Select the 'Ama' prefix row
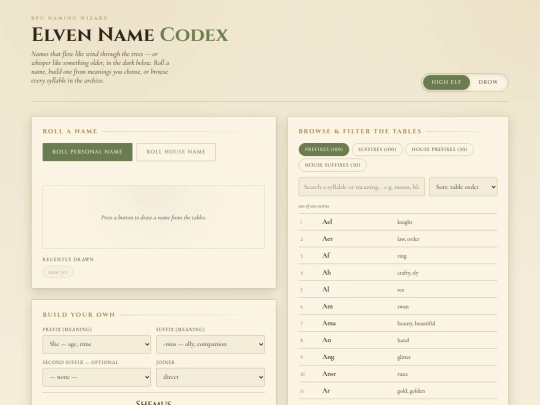 (x=398, y=323)
